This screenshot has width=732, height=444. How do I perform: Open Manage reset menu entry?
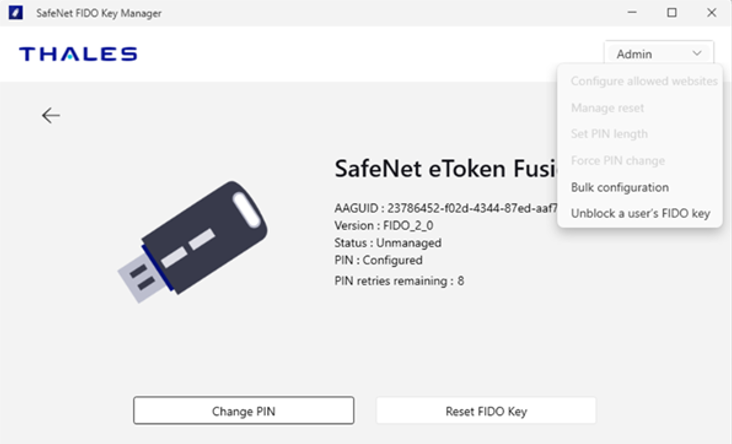(607, 107)
